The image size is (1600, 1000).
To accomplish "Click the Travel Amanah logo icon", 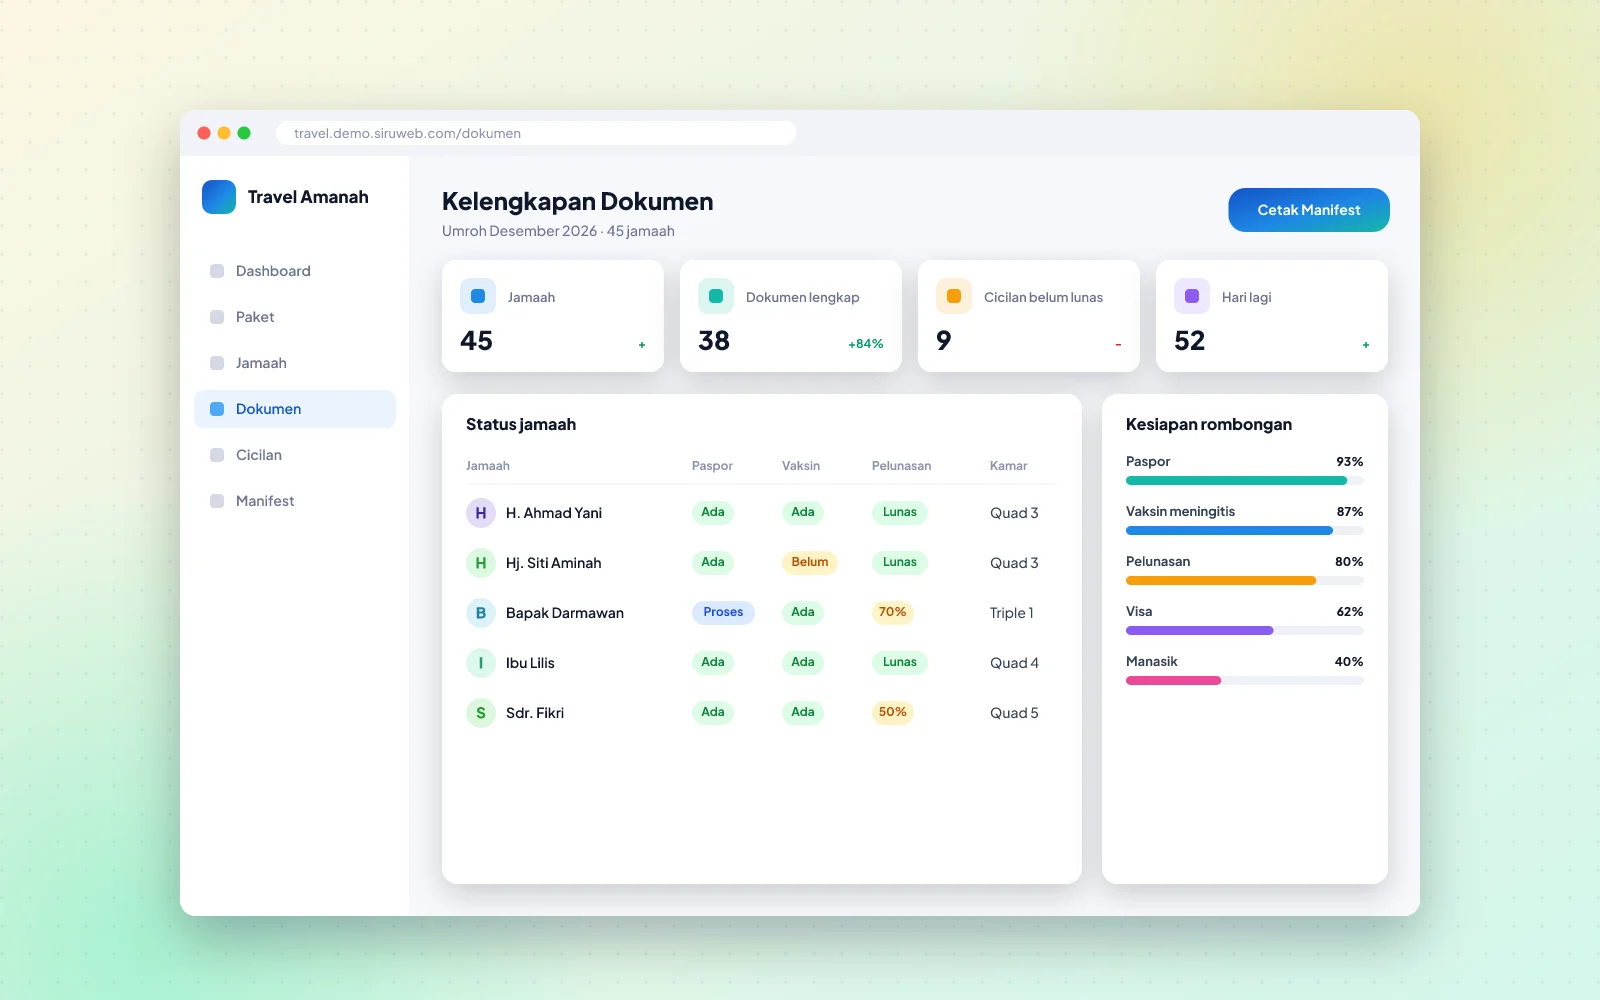I will pyautogui.click(x=219, y=197).
